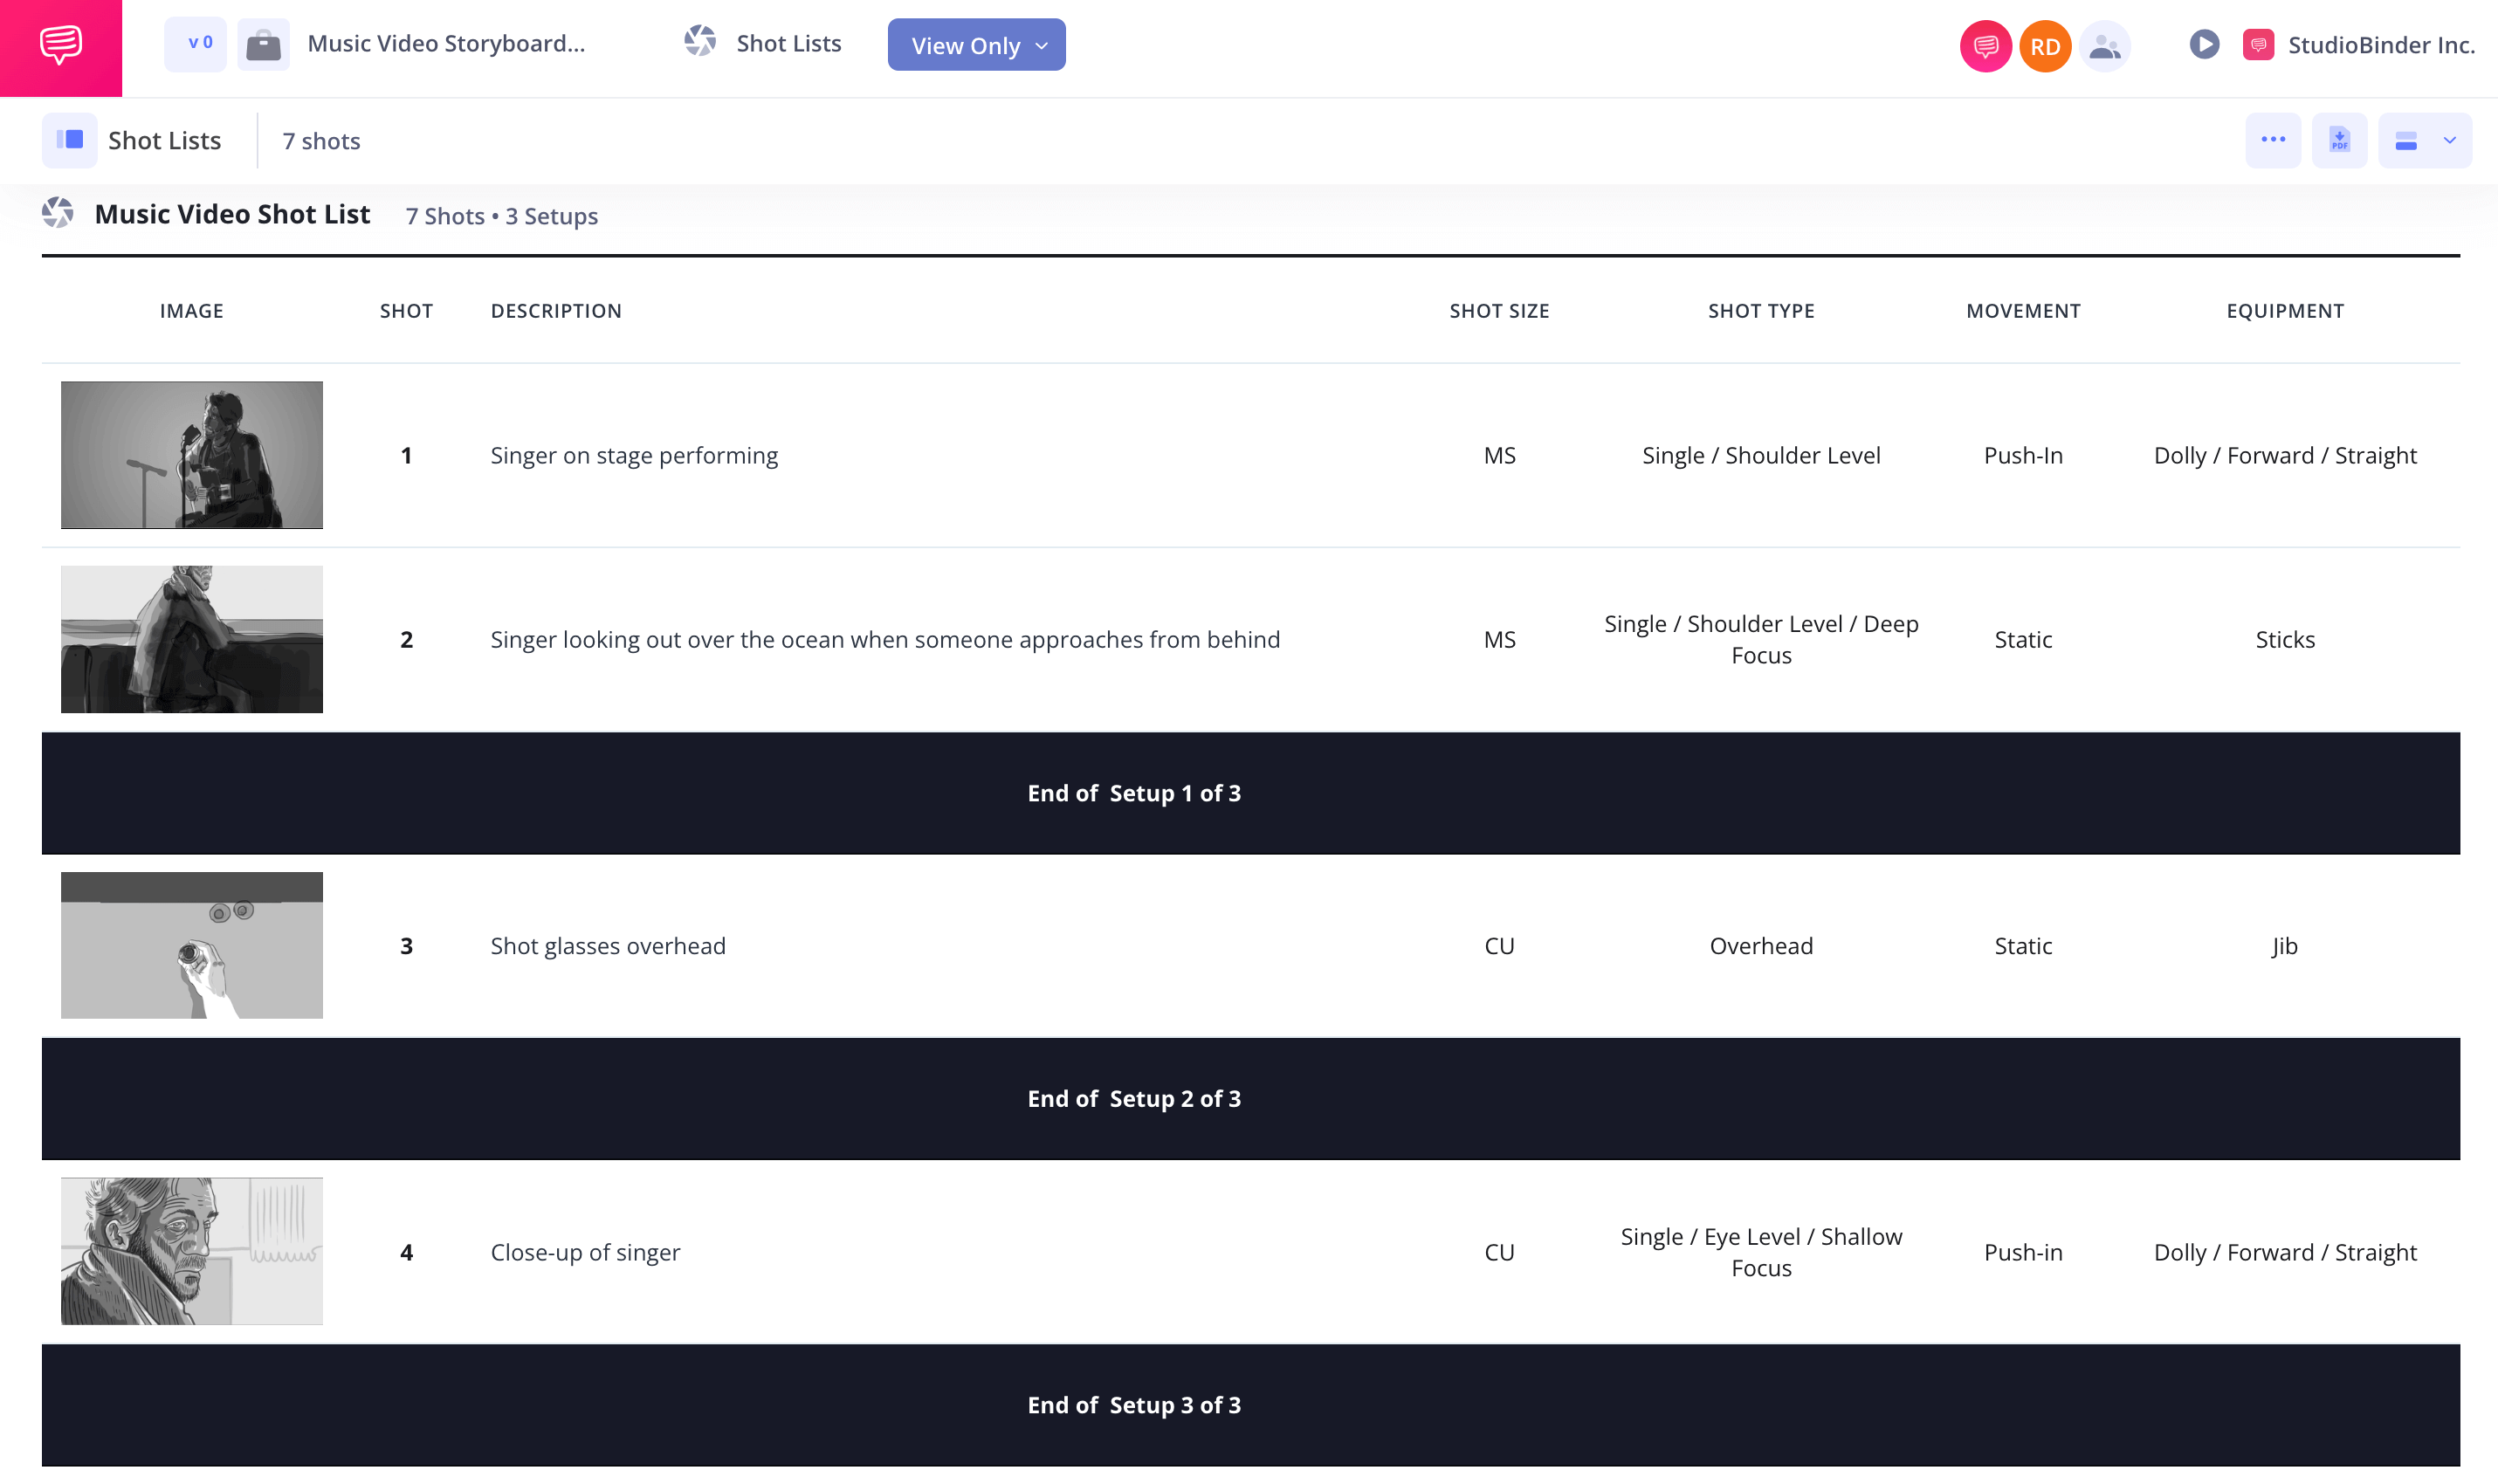
Task: Toggle the grid/list view icon
Action: point(2406,140)
